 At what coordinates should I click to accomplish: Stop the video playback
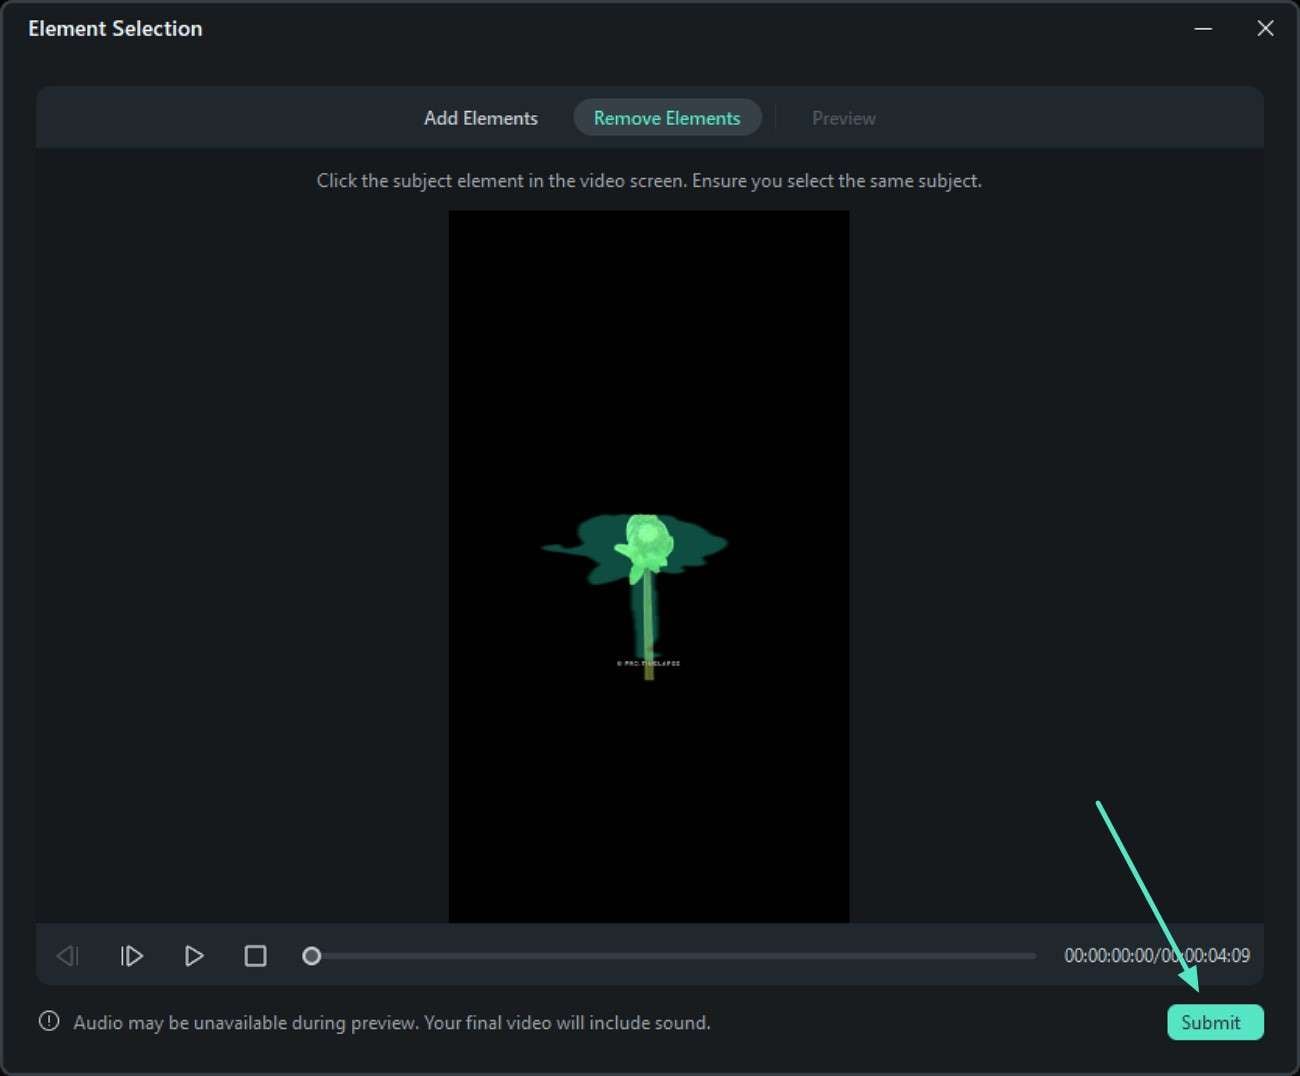coord(255,956)
